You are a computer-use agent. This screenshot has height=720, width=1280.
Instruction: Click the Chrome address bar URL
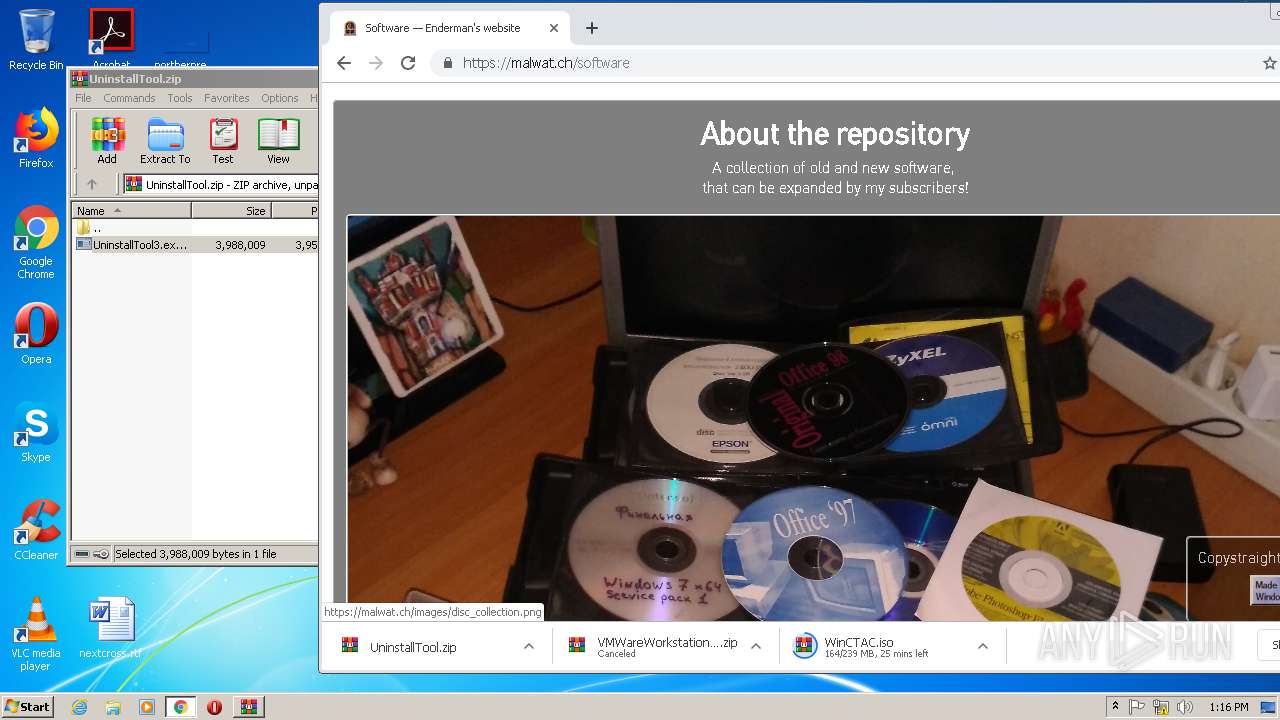[x=546, y=63]
